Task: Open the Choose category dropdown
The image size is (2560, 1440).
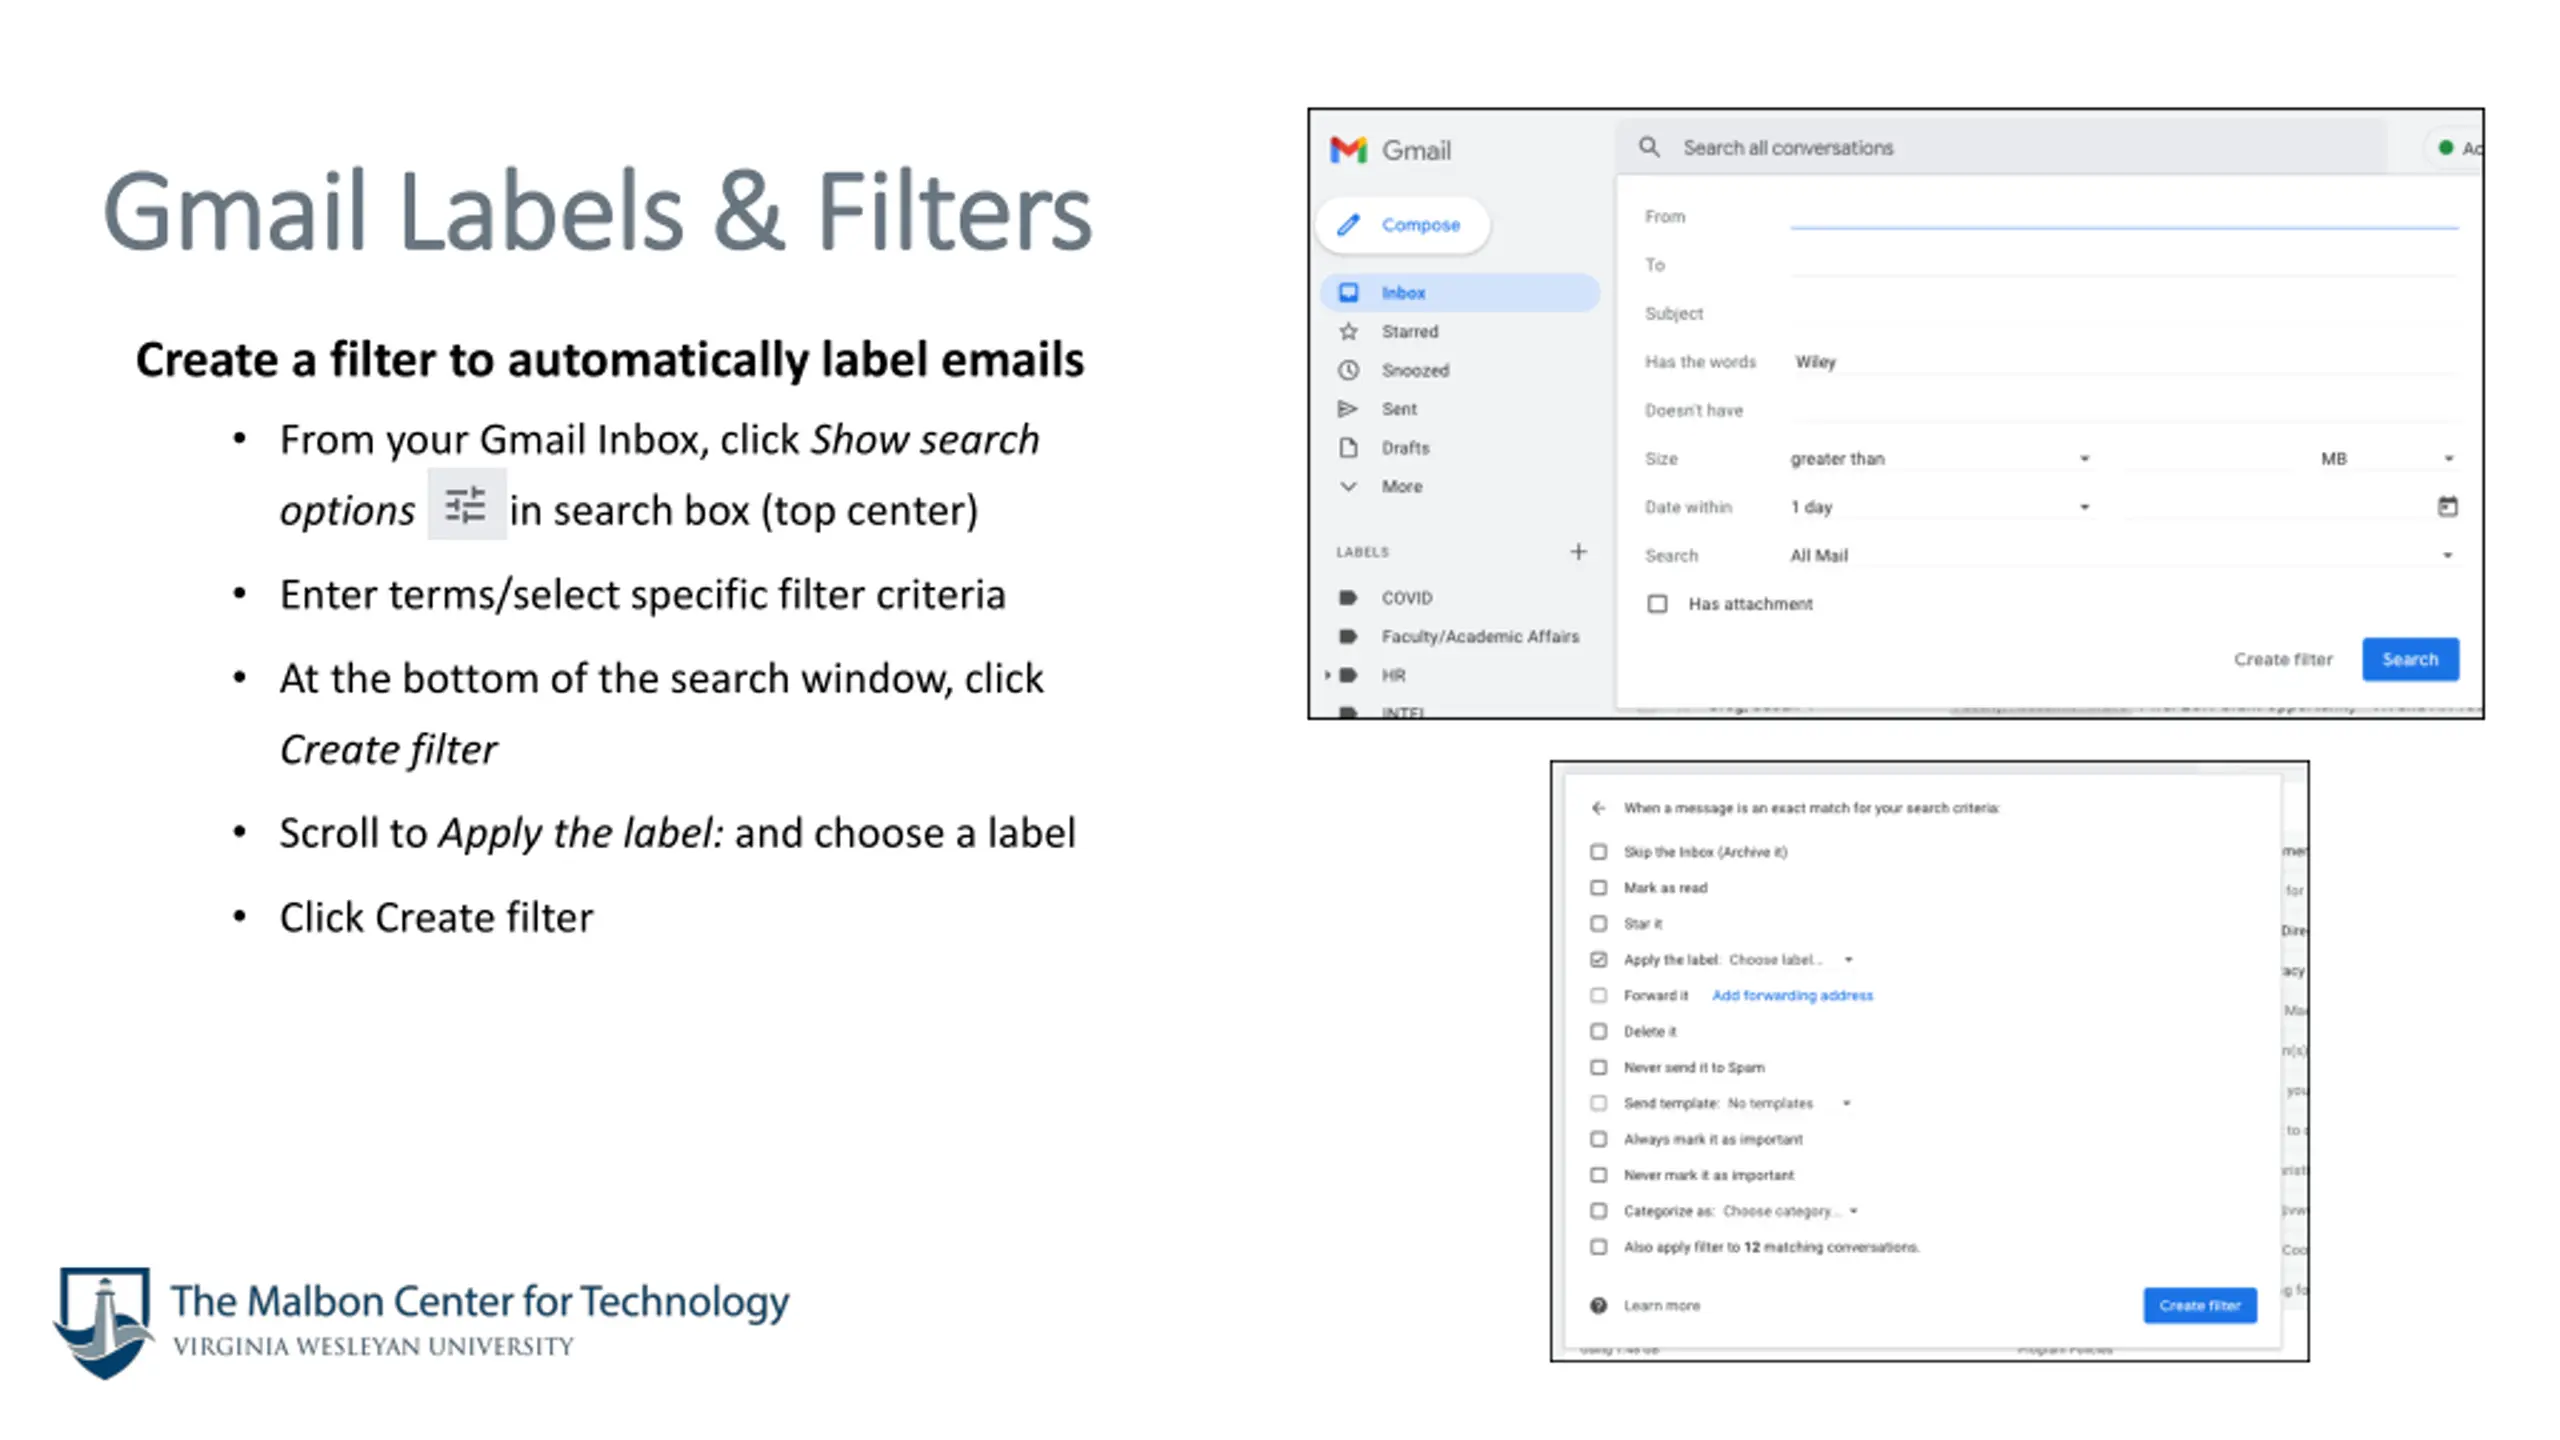Action: (x=1790, y=1211)
